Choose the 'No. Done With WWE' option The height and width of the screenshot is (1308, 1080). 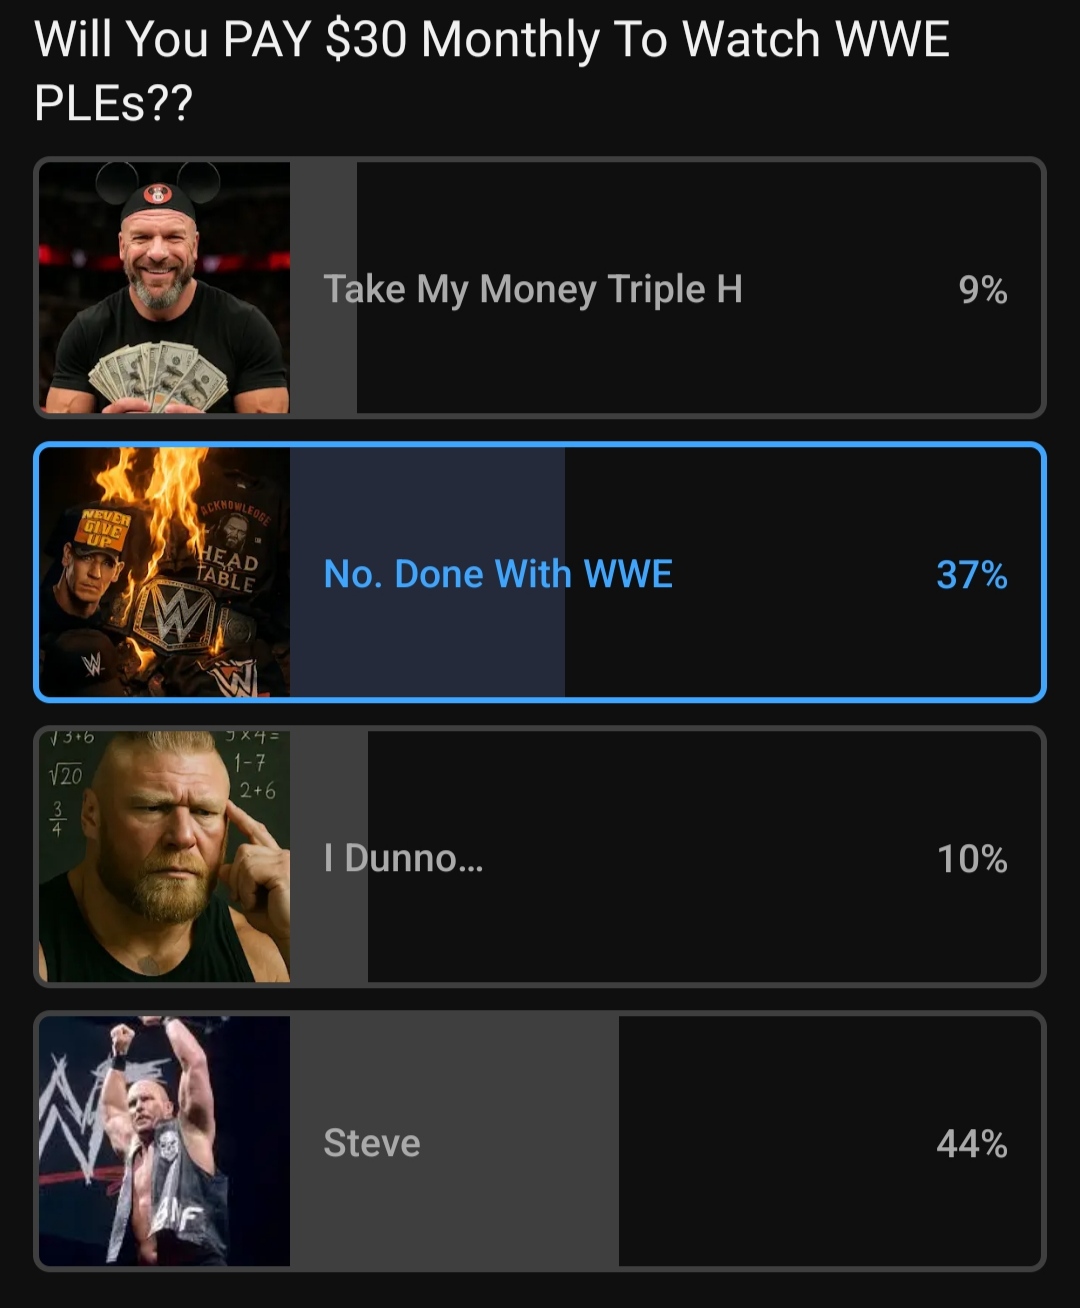click(x=540, y=572)
